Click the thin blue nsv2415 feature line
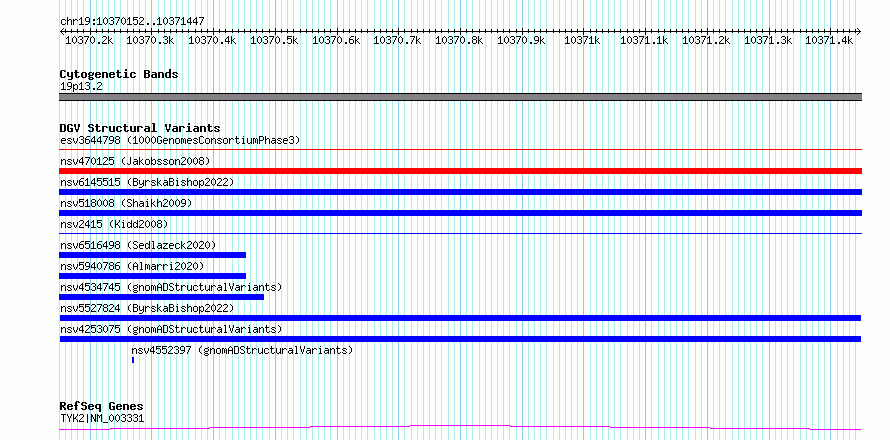890x440 pixels. (x=460, y=234)
